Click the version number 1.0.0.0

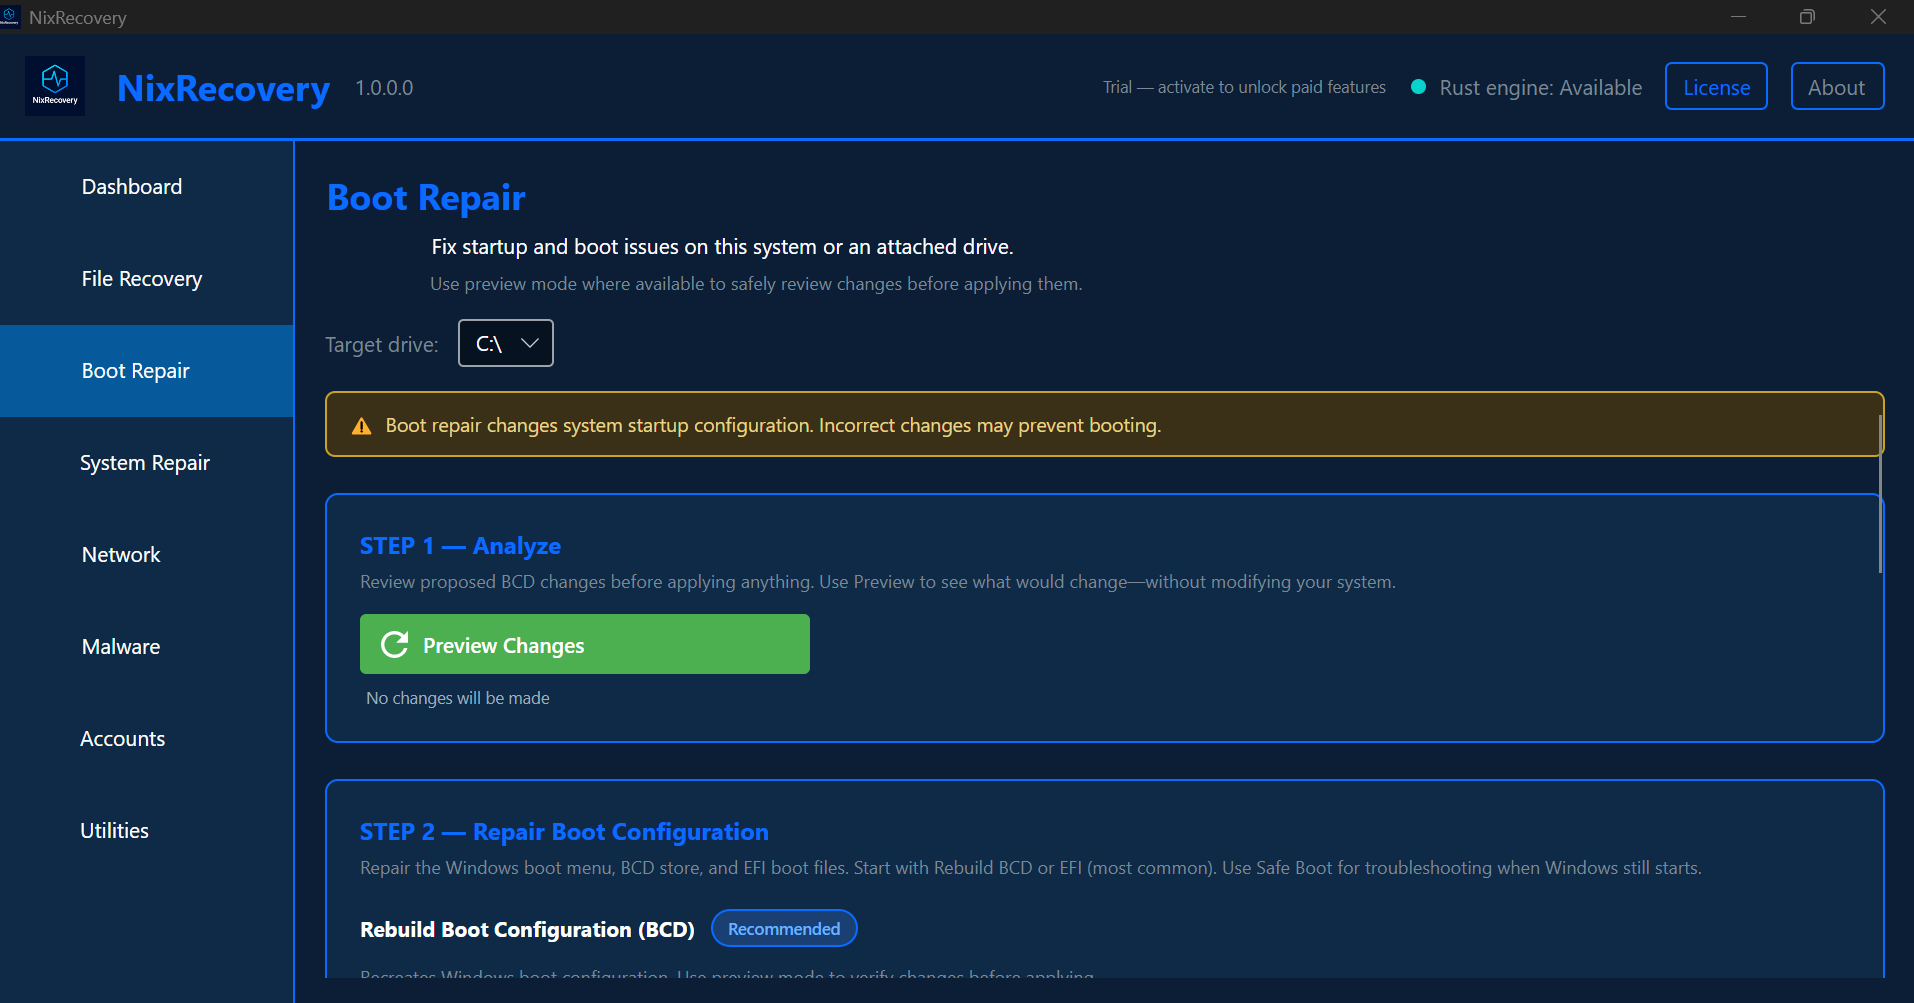click(384, 88)
